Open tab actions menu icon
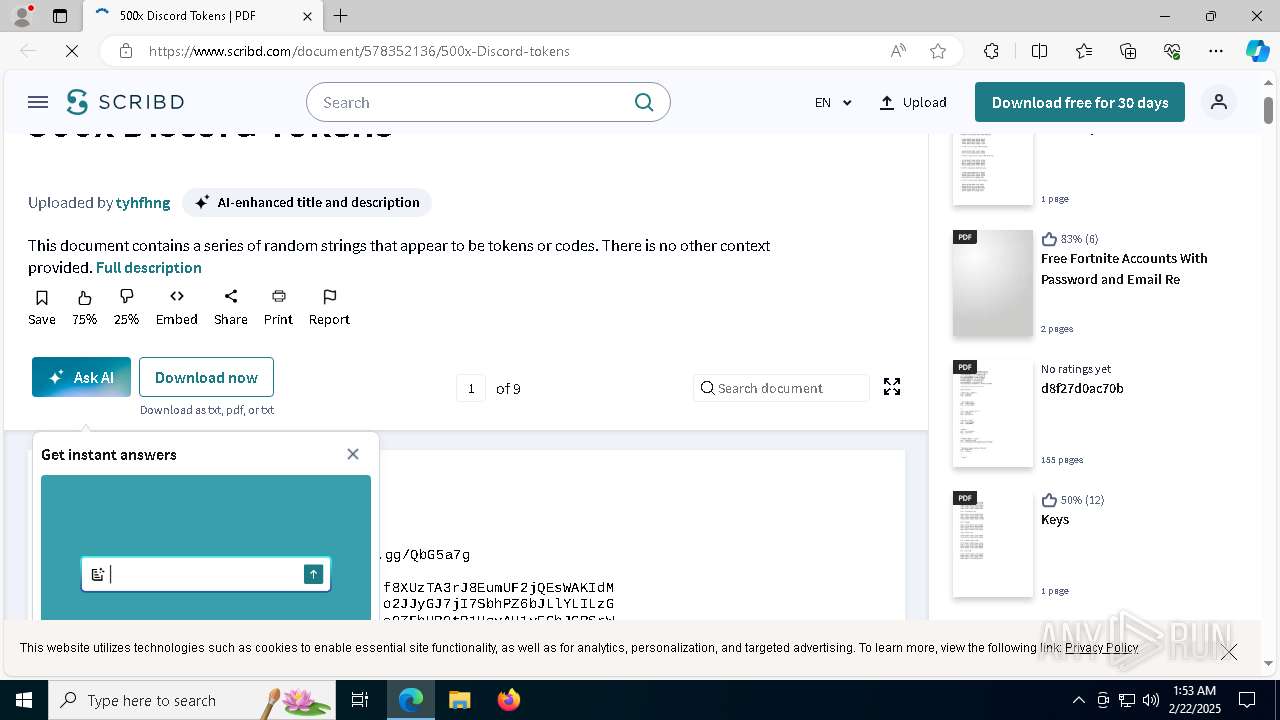The image size is (1280, 720). click(60, 16)
